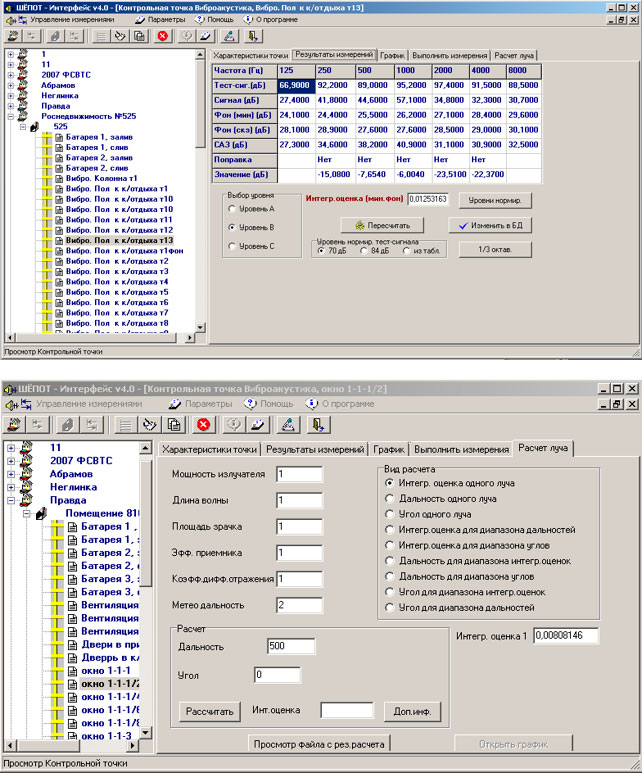The width and height of the screenshot is (642, 773).
Task: Click the paperclip tag icon in lower window toolbar
Action: tap(68, 424)
